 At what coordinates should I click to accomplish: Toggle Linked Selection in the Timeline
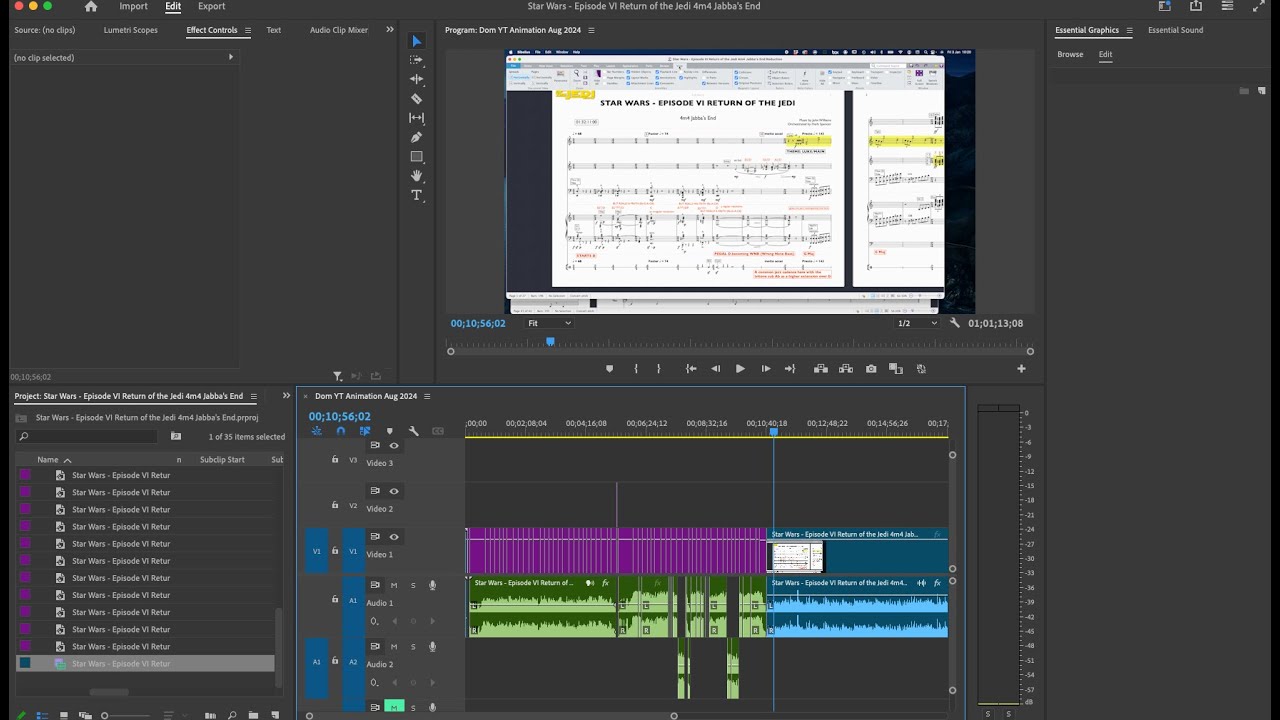[x=365, y=431]
